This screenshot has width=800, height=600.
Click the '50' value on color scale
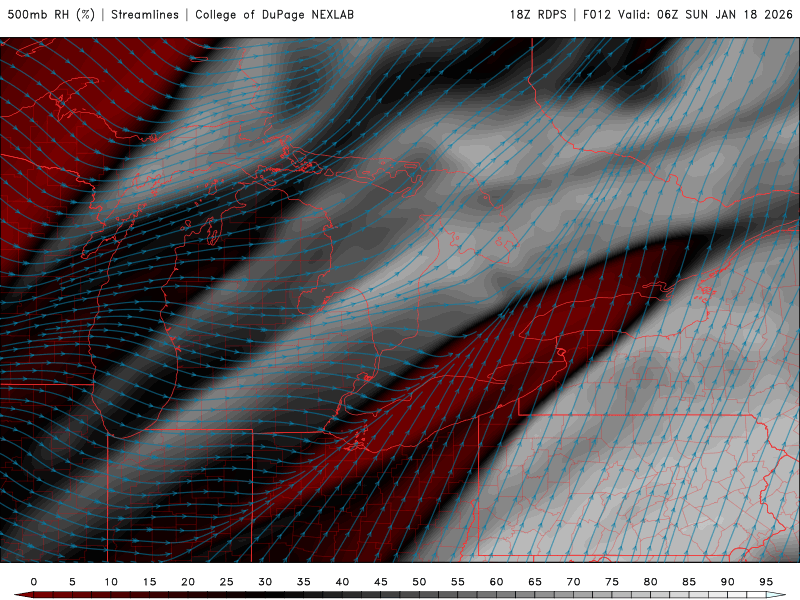click(x=419, y=582)
